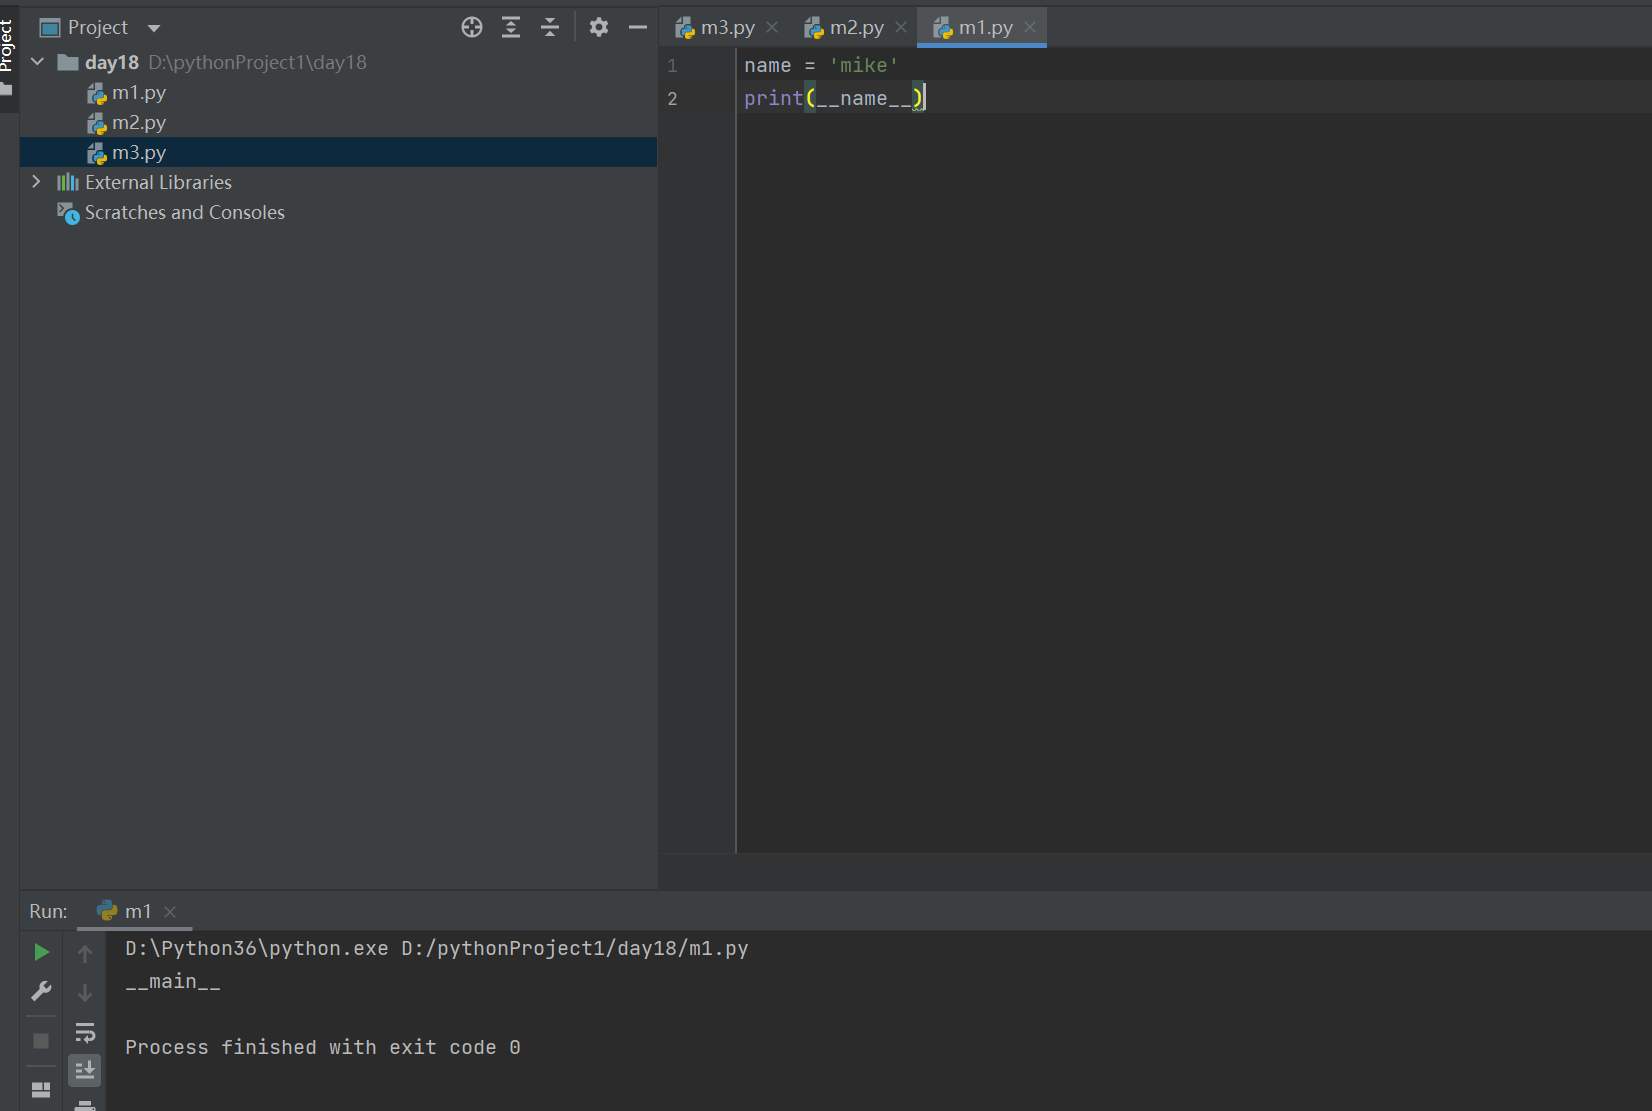Click 'Process finished with exit code 0'
This screenshot has width=1652, height=1111.
click(323, 1047)
